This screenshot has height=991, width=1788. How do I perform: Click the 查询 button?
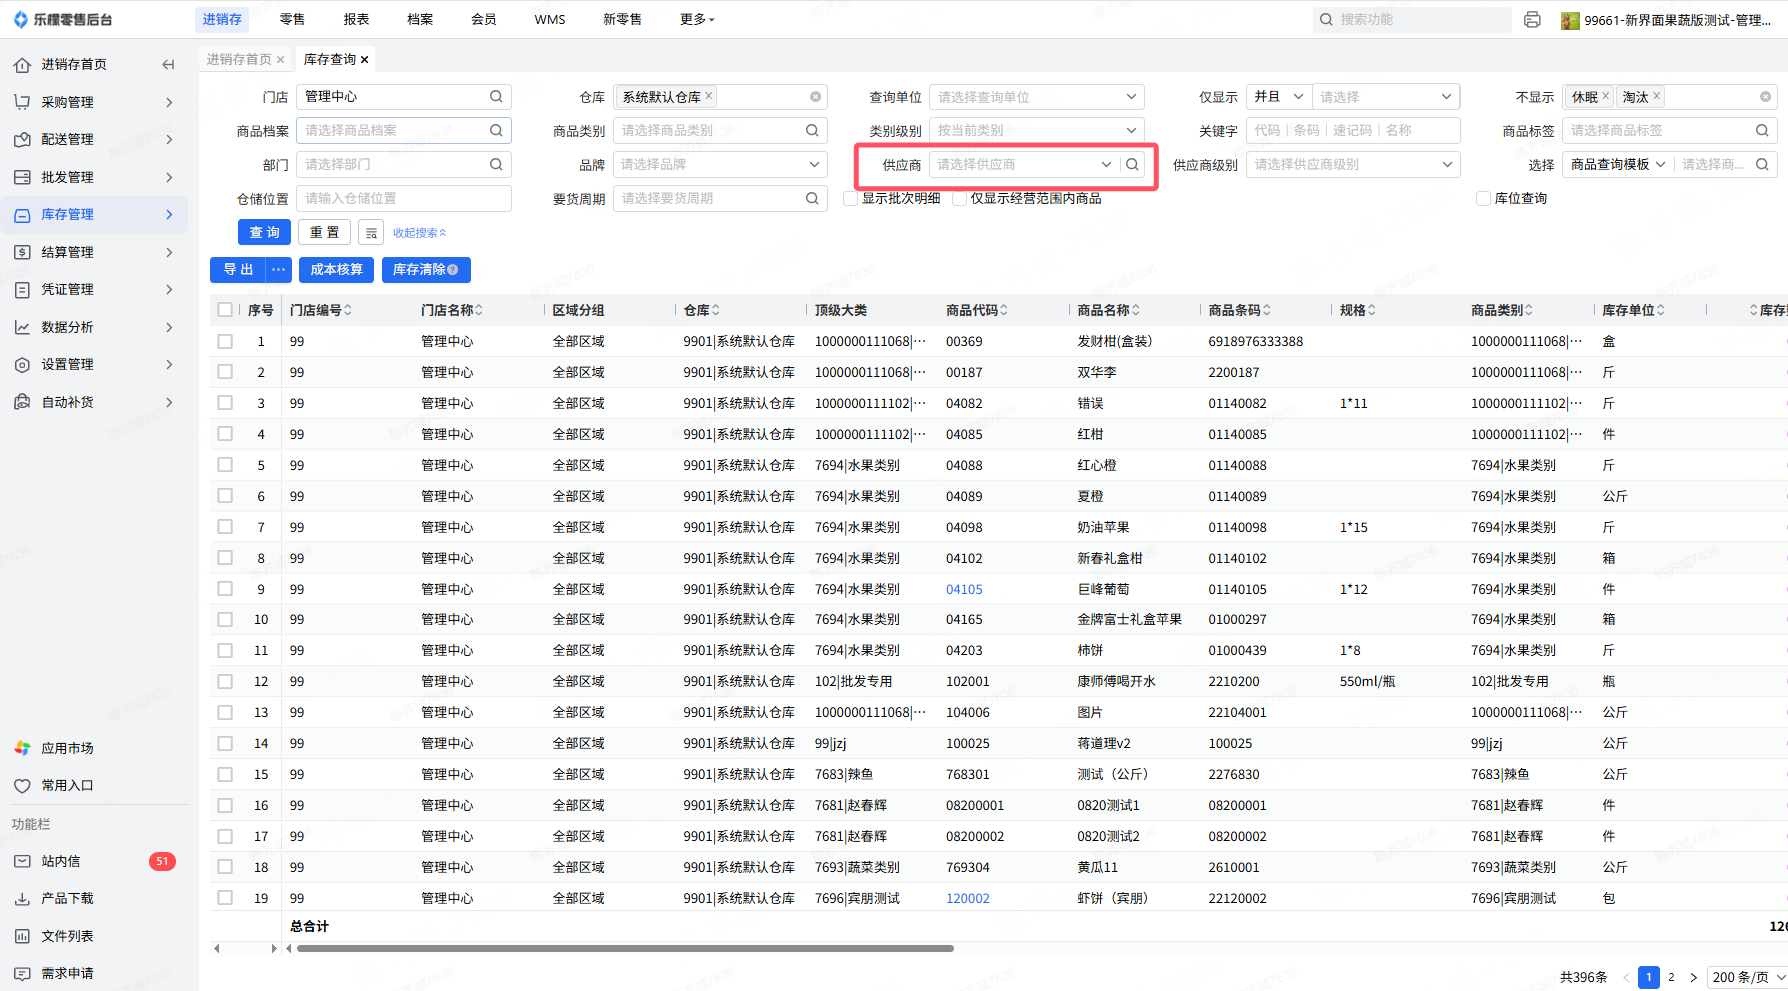tap(264, 233)
